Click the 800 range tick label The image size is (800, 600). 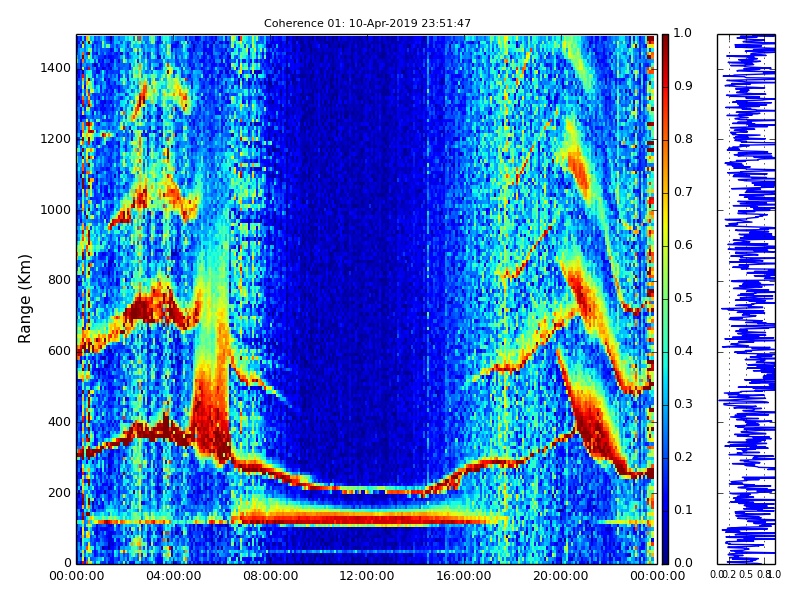pos(59,280)
